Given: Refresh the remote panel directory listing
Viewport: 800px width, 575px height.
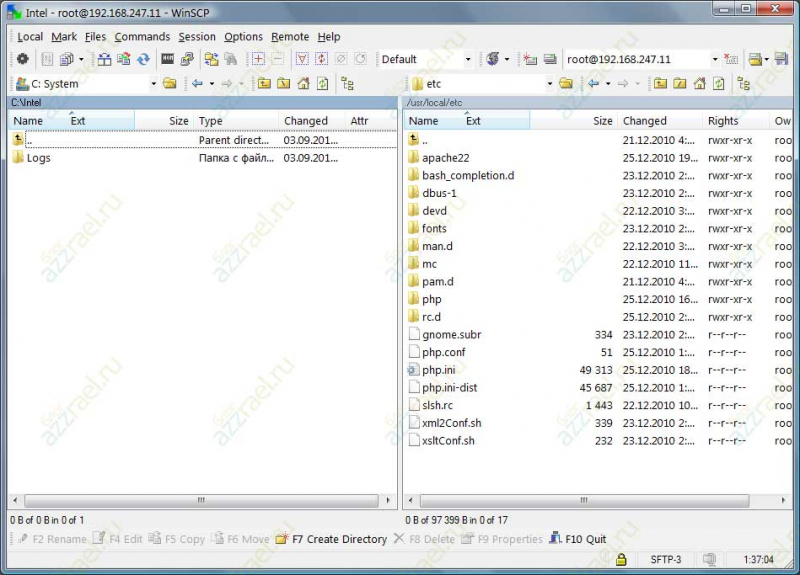Looking at the screenshot, I should click(x=719, y=84).
